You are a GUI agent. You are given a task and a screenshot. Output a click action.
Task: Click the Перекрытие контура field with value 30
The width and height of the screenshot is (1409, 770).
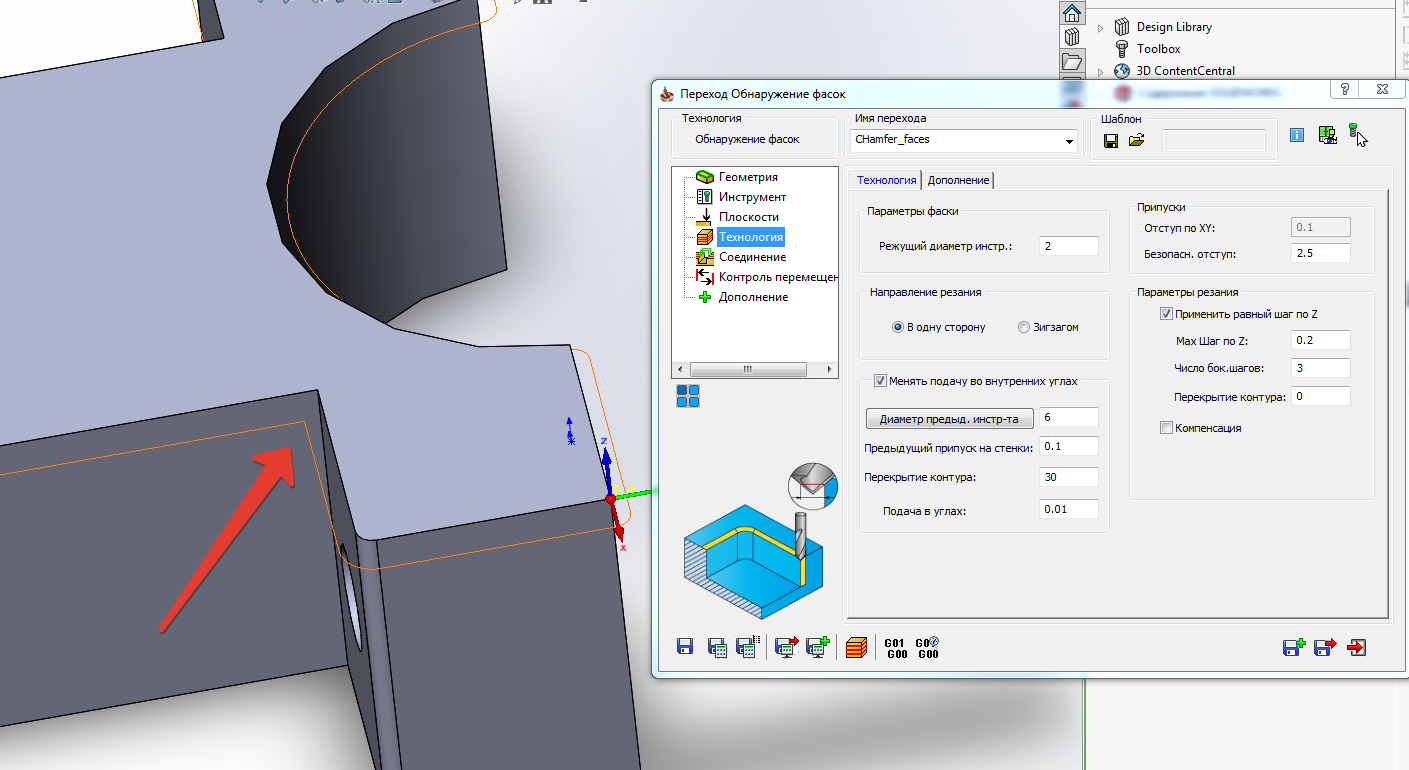pyautogui.click(x=1069, y=477)
